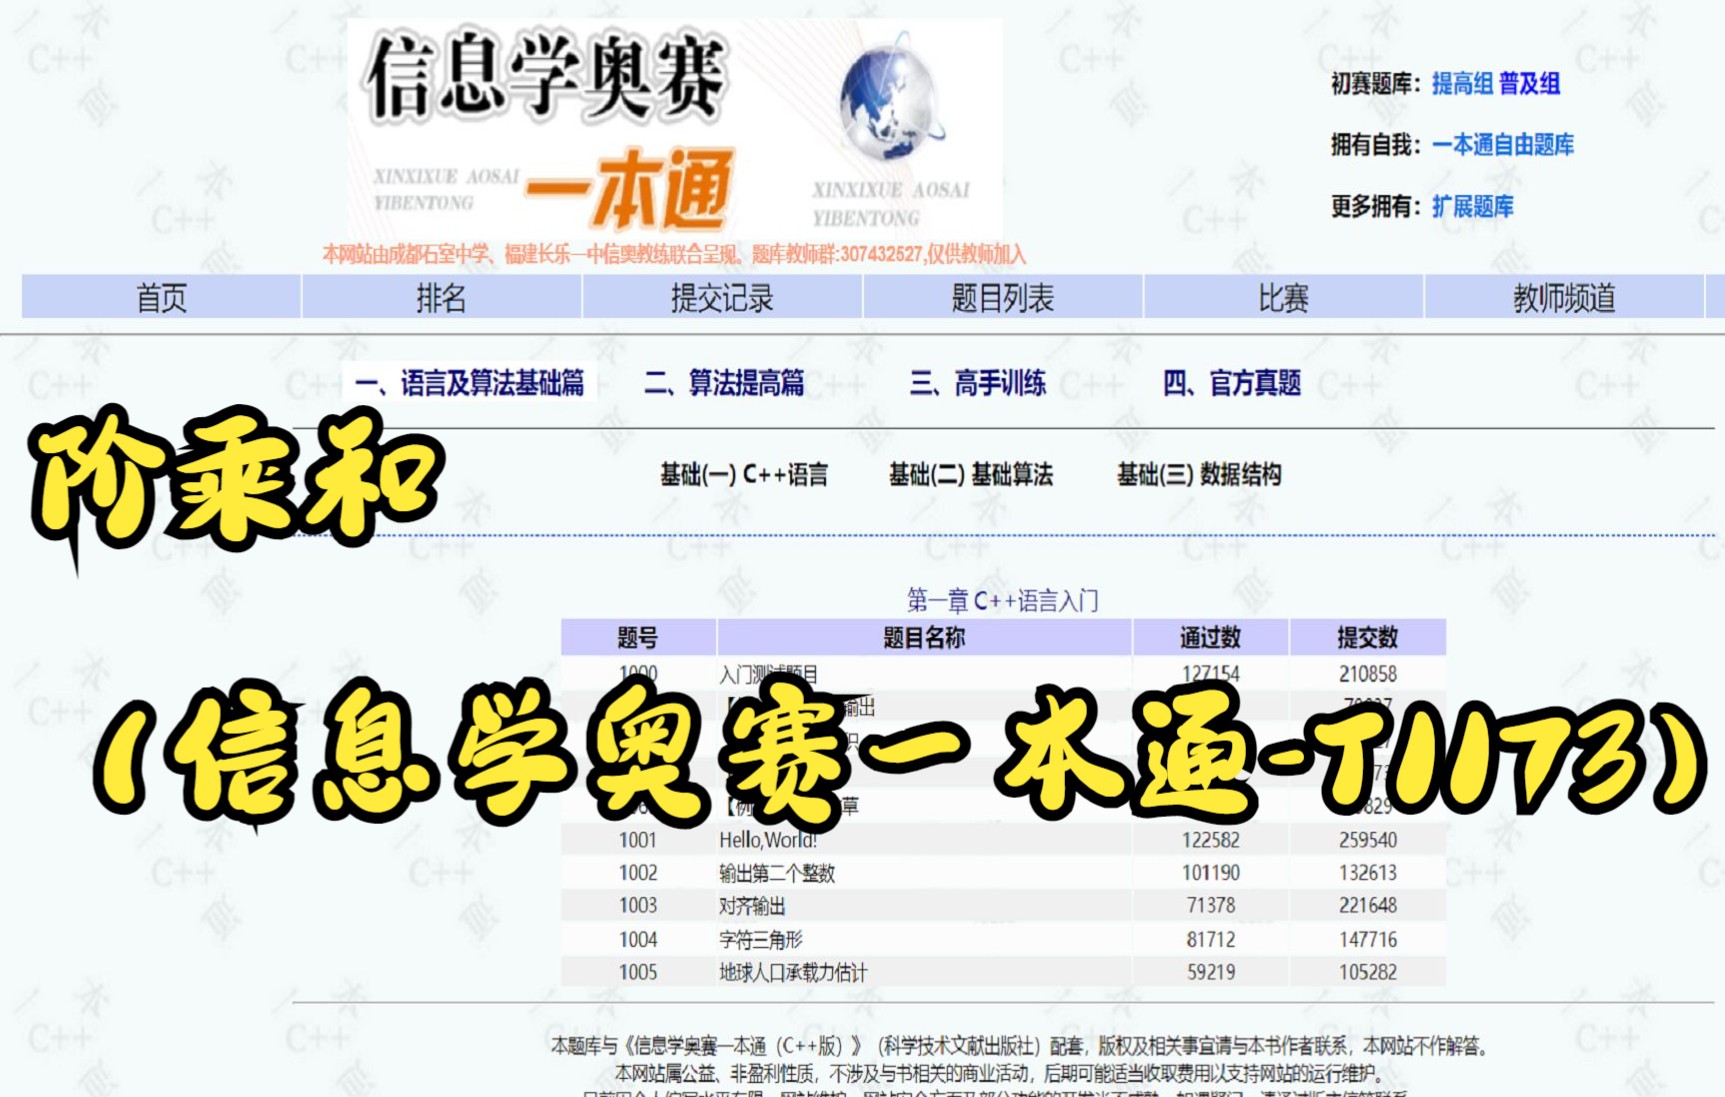This screenshot has width=1725, height=1097.
Task: Click the 题号 column header
Action: (x=638, y=638)
